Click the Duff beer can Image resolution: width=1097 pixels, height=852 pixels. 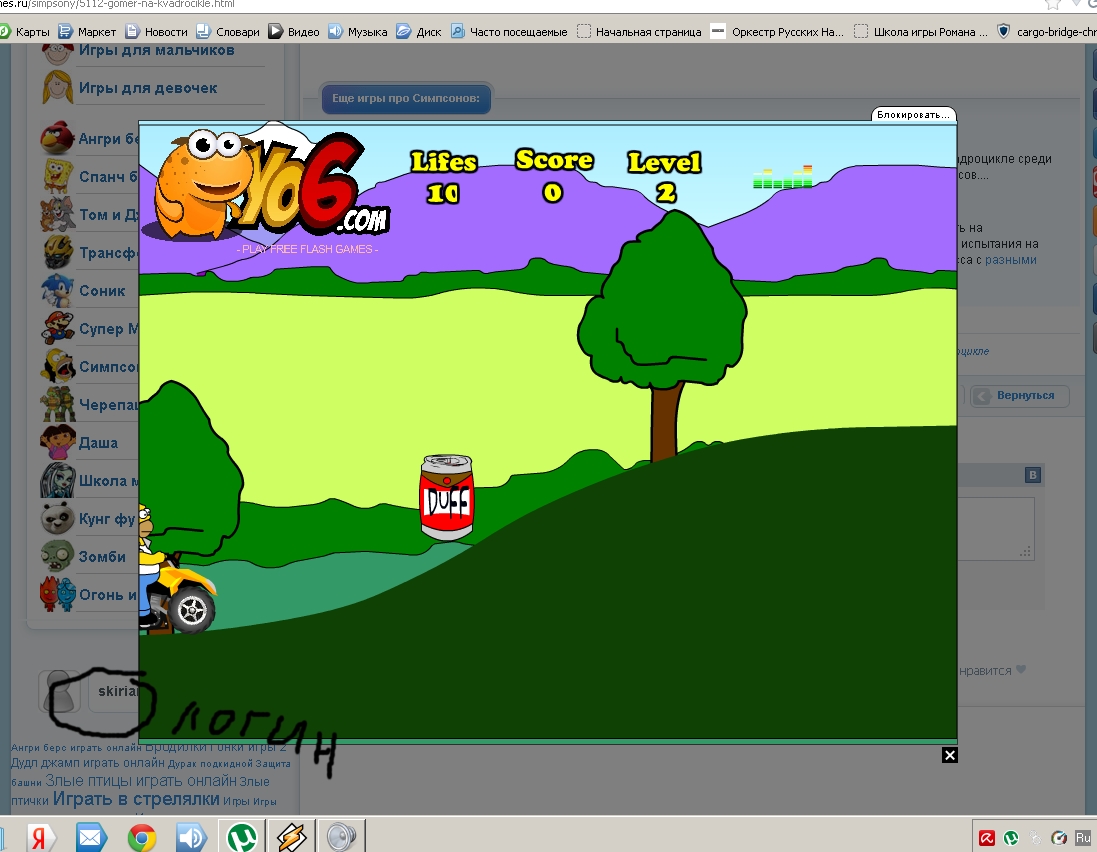click(x=447, y=497)
